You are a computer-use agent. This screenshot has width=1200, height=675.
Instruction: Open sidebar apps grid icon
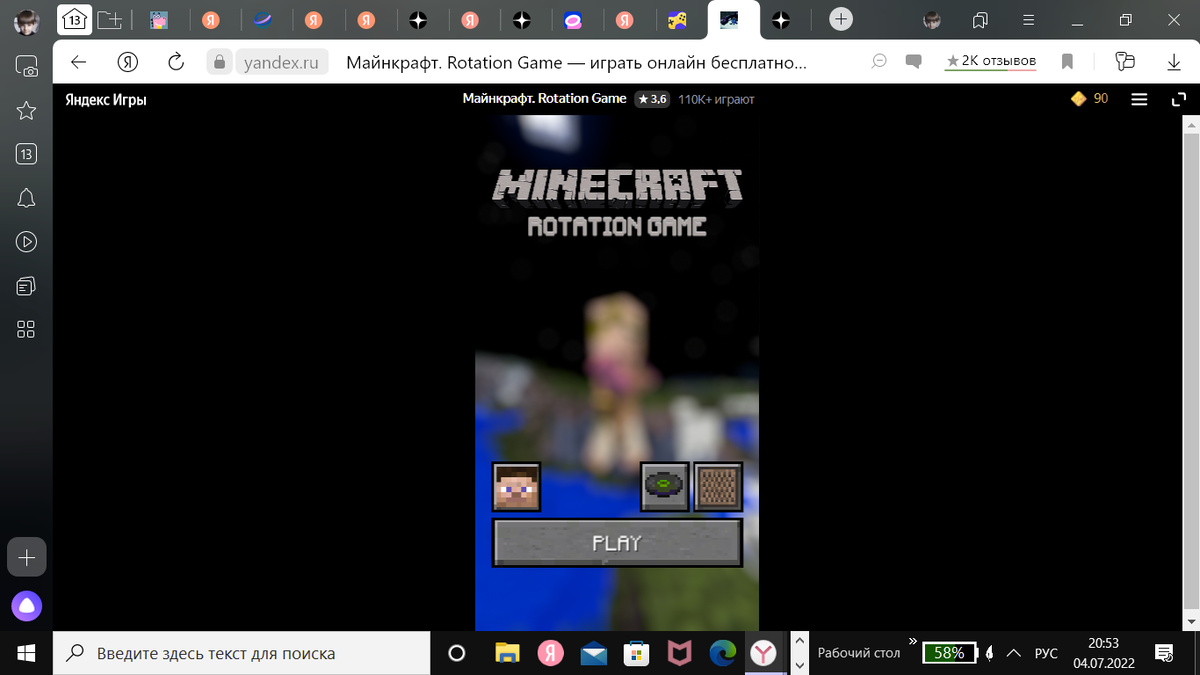[27, 329]
